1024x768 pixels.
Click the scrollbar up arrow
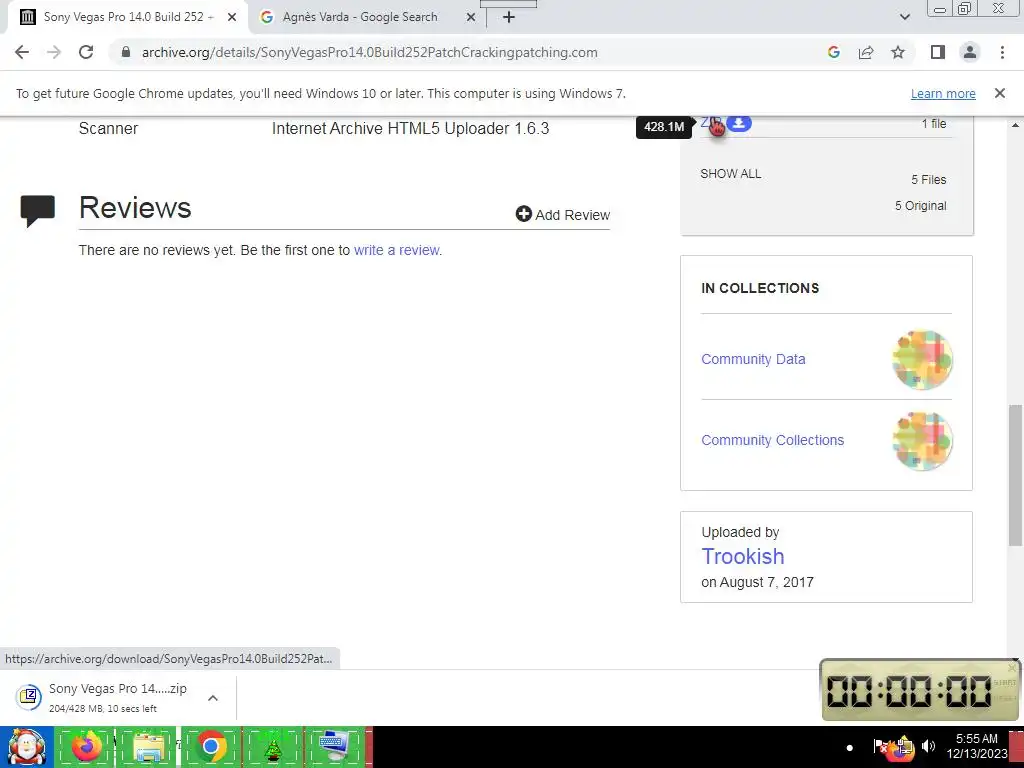click(x=1016, y=125)
